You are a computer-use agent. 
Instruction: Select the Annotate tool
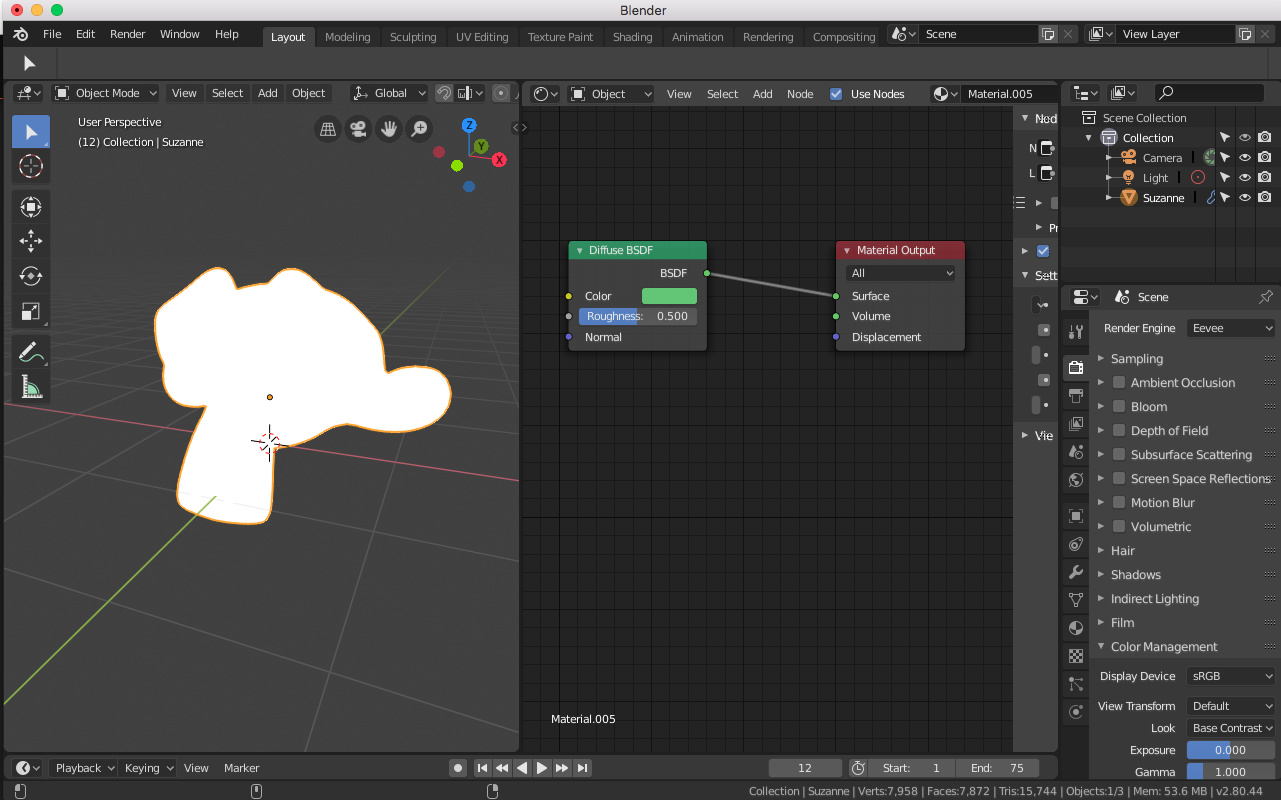[31, 351]
